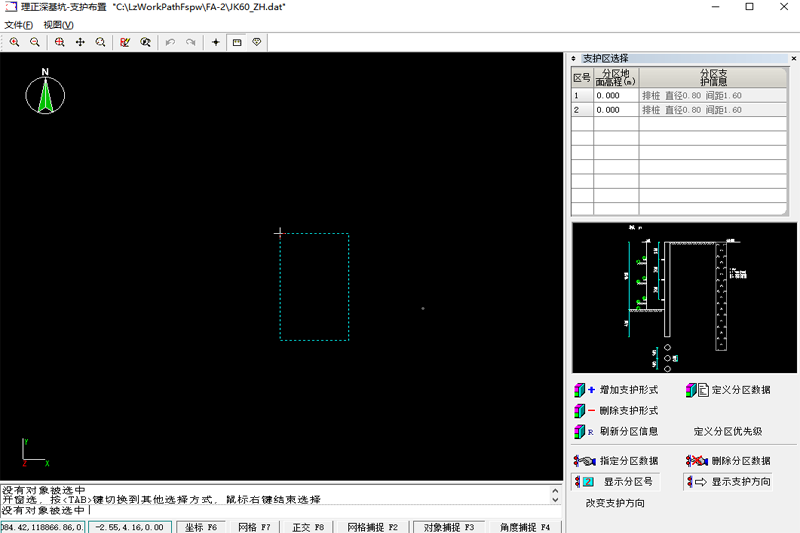Click 显示支护方向 button
Image resolution: width=800 pixels, height=533 pixels.
point(728,482)
